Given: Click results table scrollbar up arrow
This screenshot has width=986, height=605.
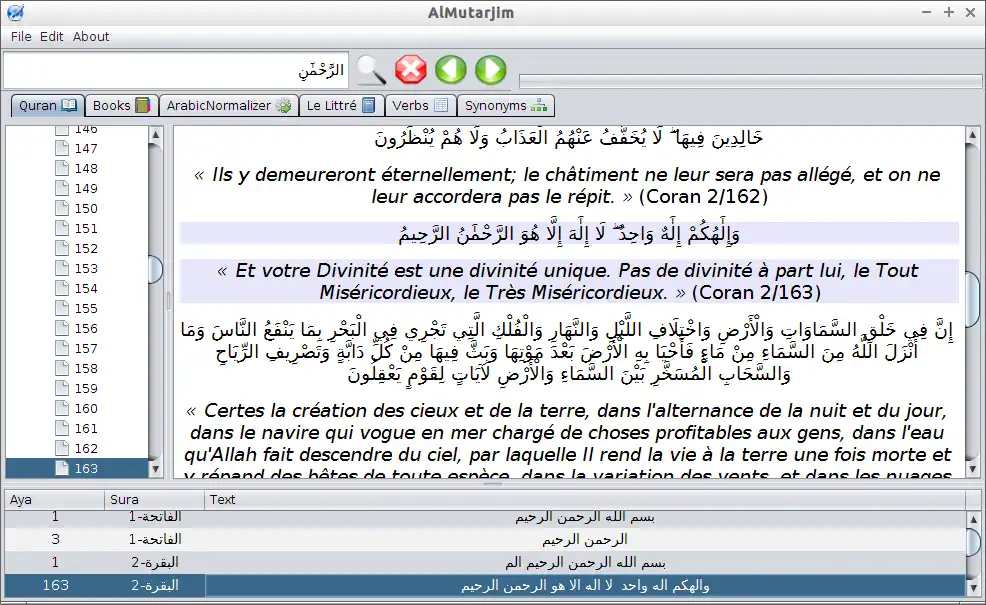Looking at the screenshot, I should tap(973, 519).
